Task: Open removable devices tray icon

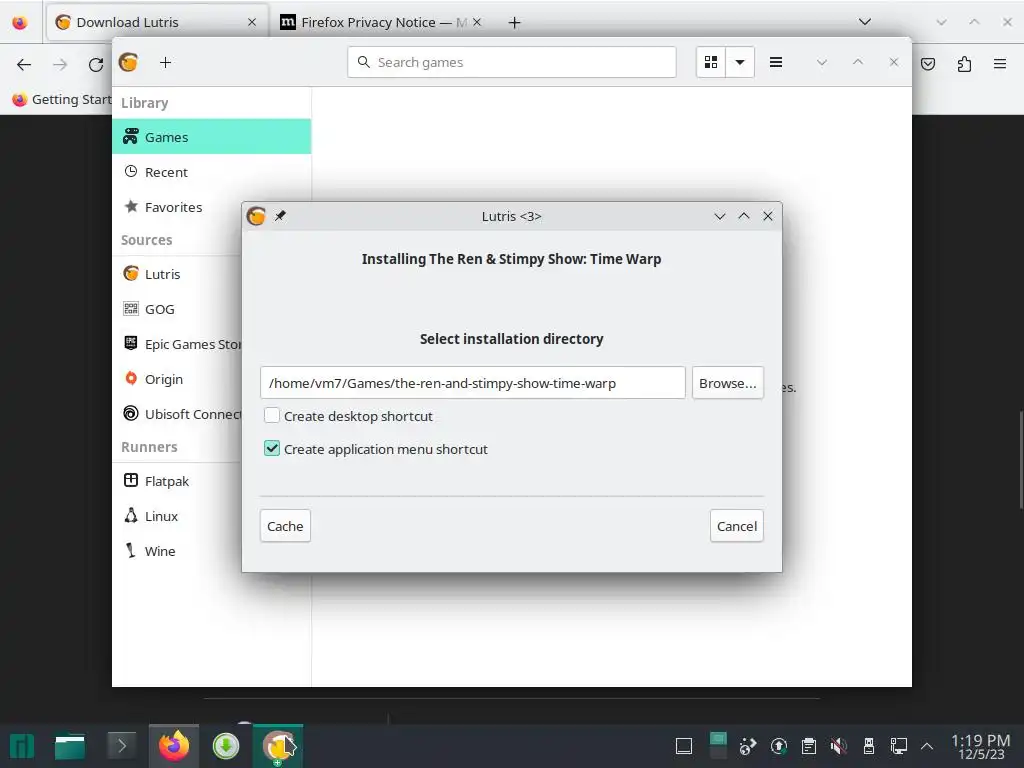Action: [869, 746]
